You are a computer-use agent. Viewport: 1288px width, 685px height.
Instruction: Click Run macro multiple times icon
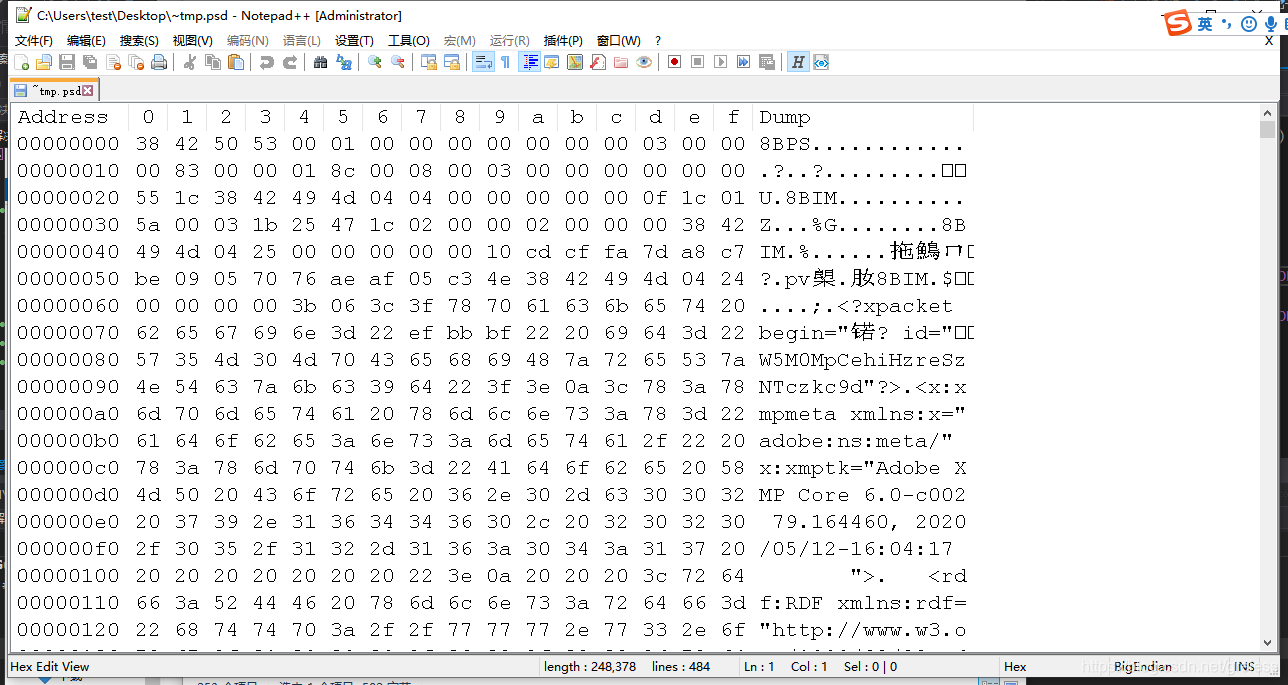pyautogui.click(x=744, y=62)
